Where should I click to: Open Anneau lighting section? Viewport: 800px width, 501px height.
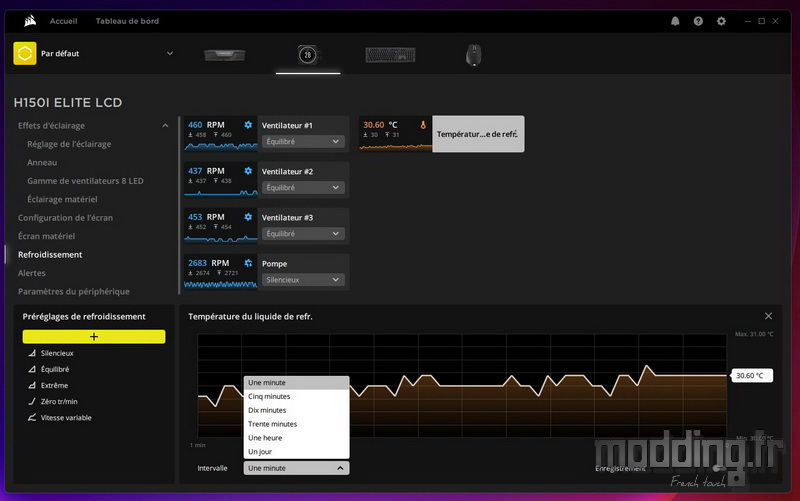[x=42, y=162]
